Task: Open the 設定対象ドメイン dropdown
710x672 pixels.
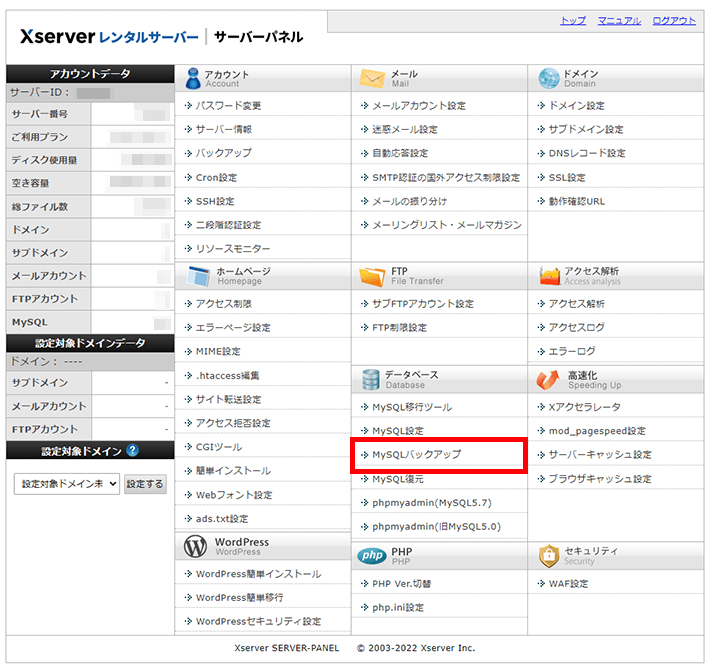Action: 67,484
